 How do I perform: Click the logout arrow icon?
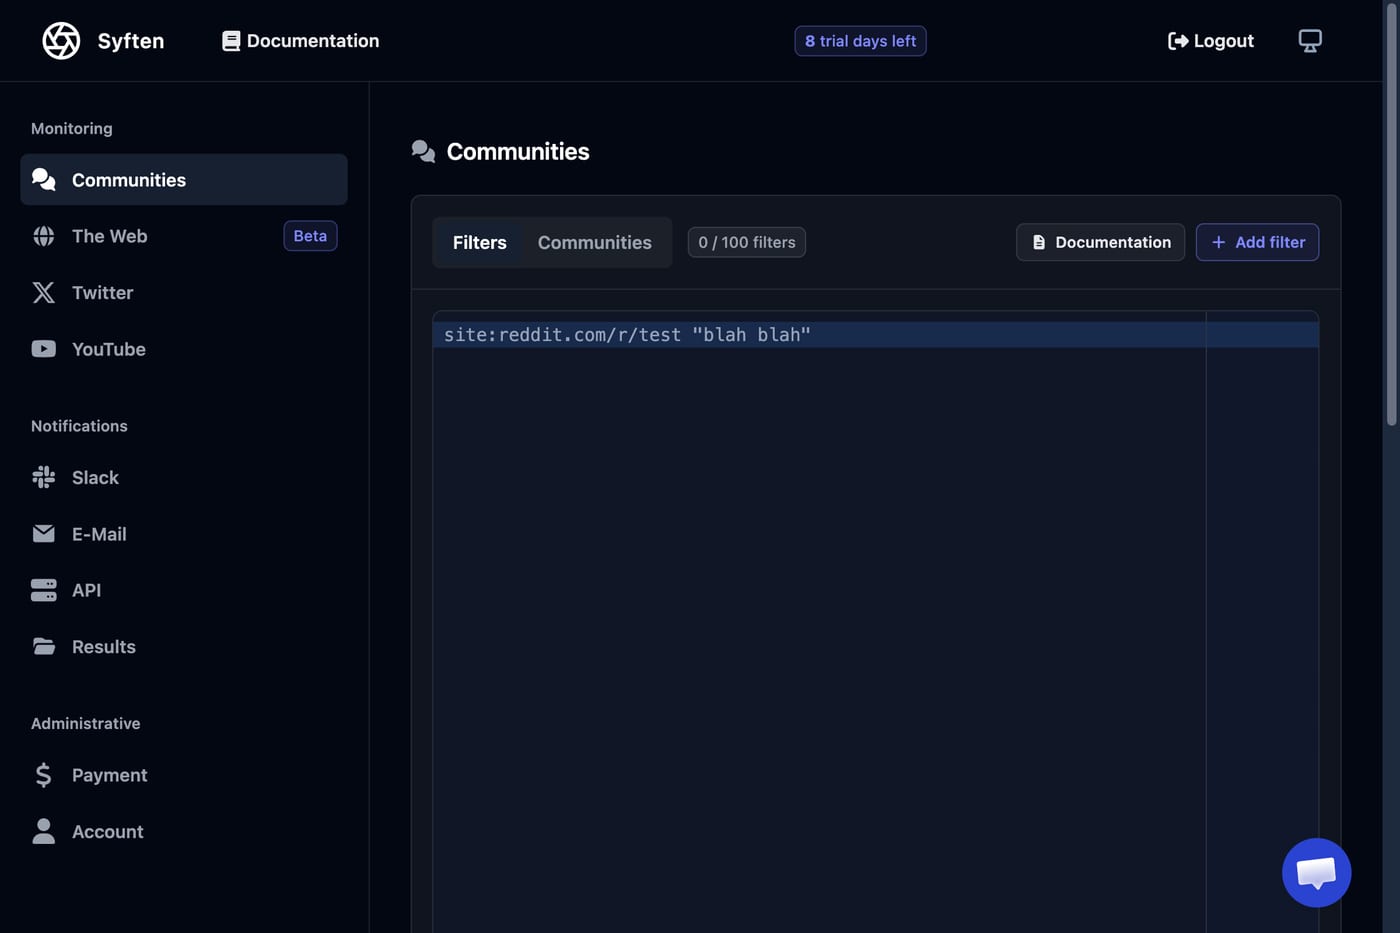pos(1178,41)
